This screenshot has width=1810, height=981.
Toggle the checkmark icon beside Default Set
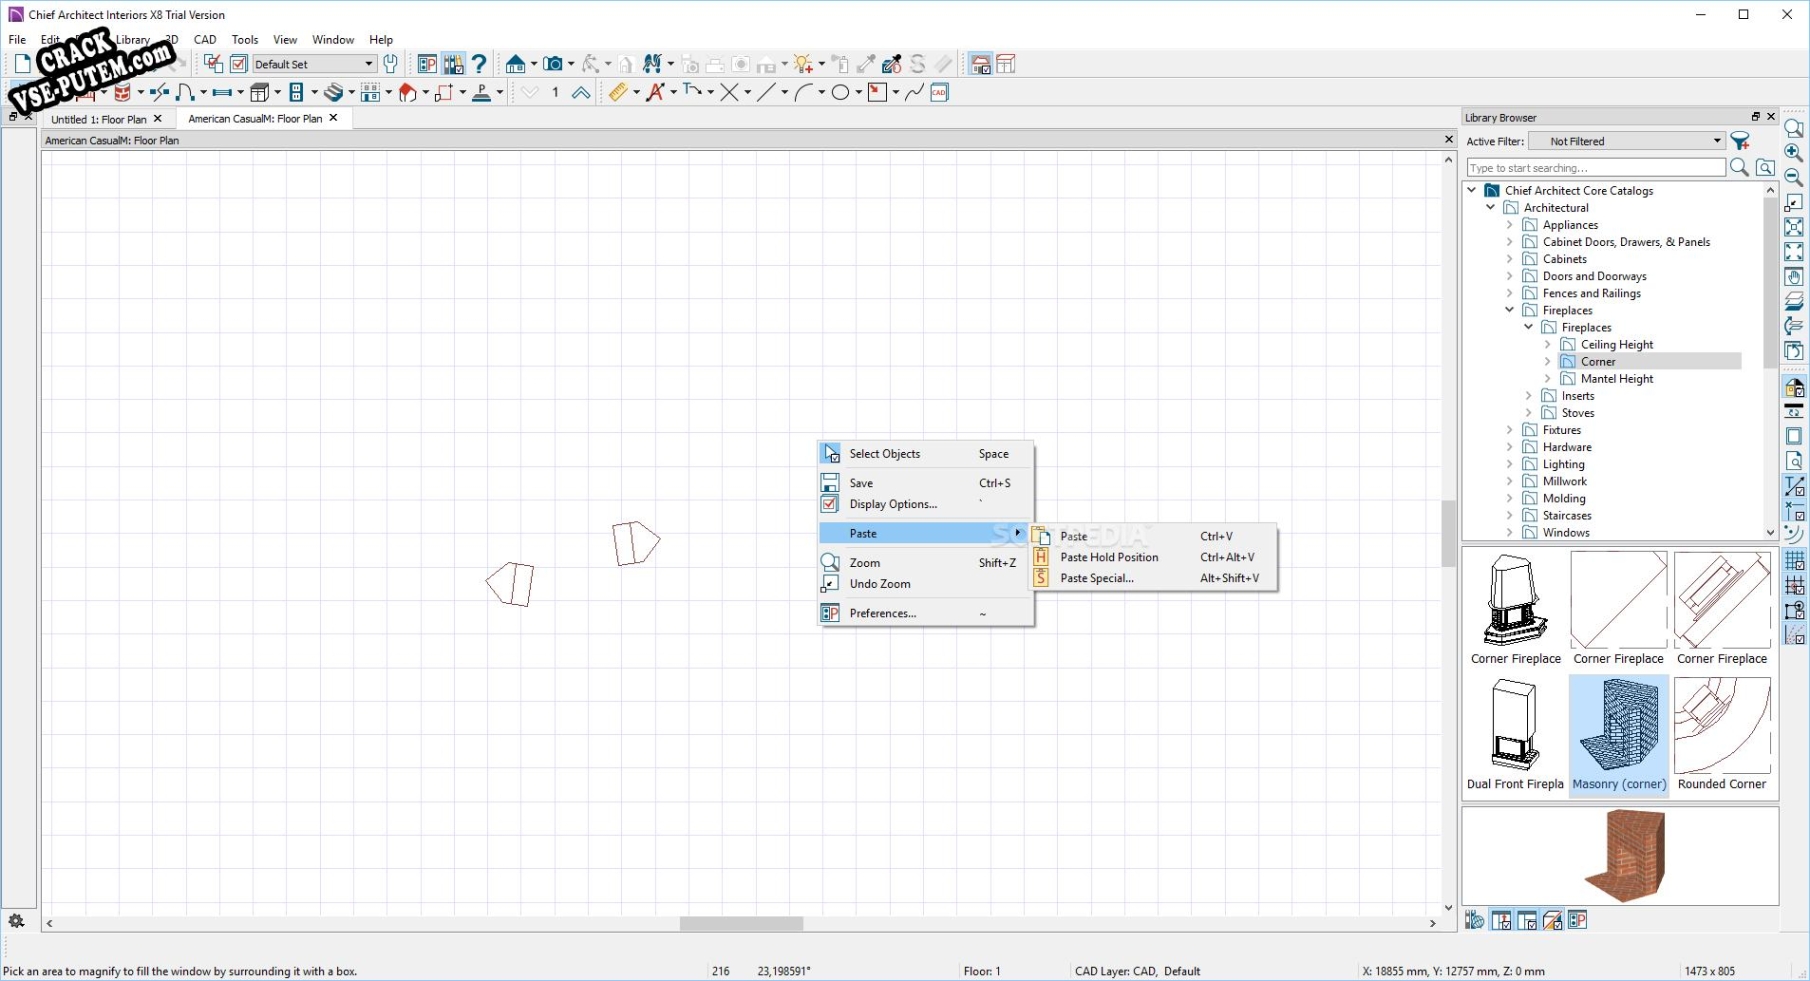[239, 64]
